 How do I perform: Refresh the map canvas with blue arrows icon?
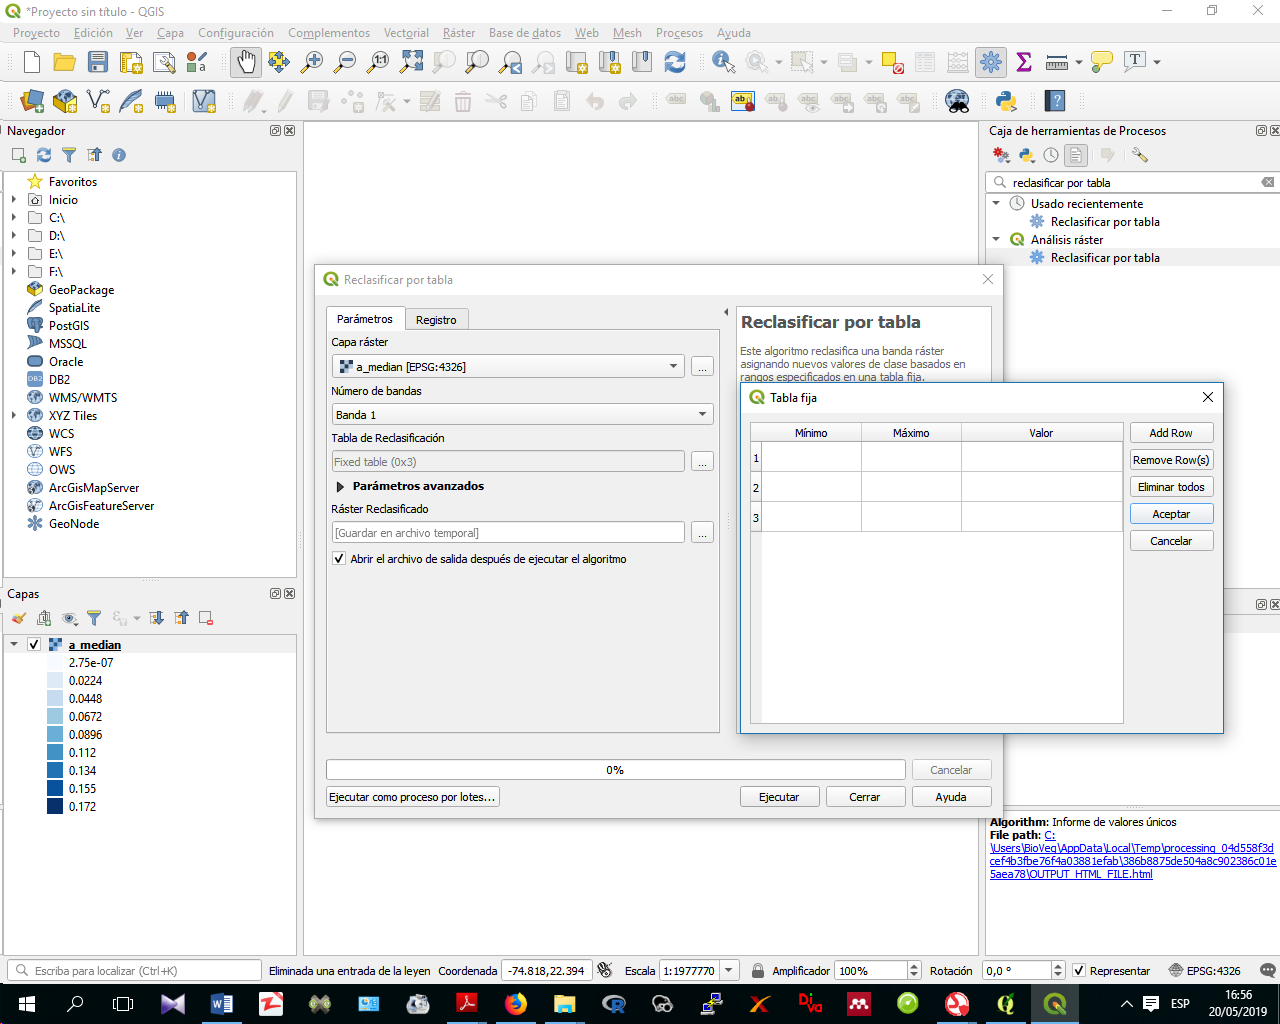point(675,62)
